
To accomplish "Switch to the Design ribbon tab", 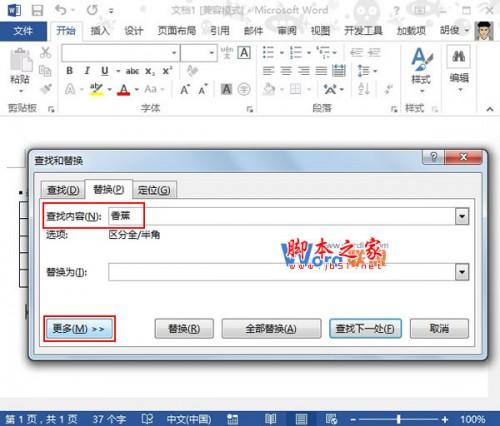I will (x=134, y=31).
